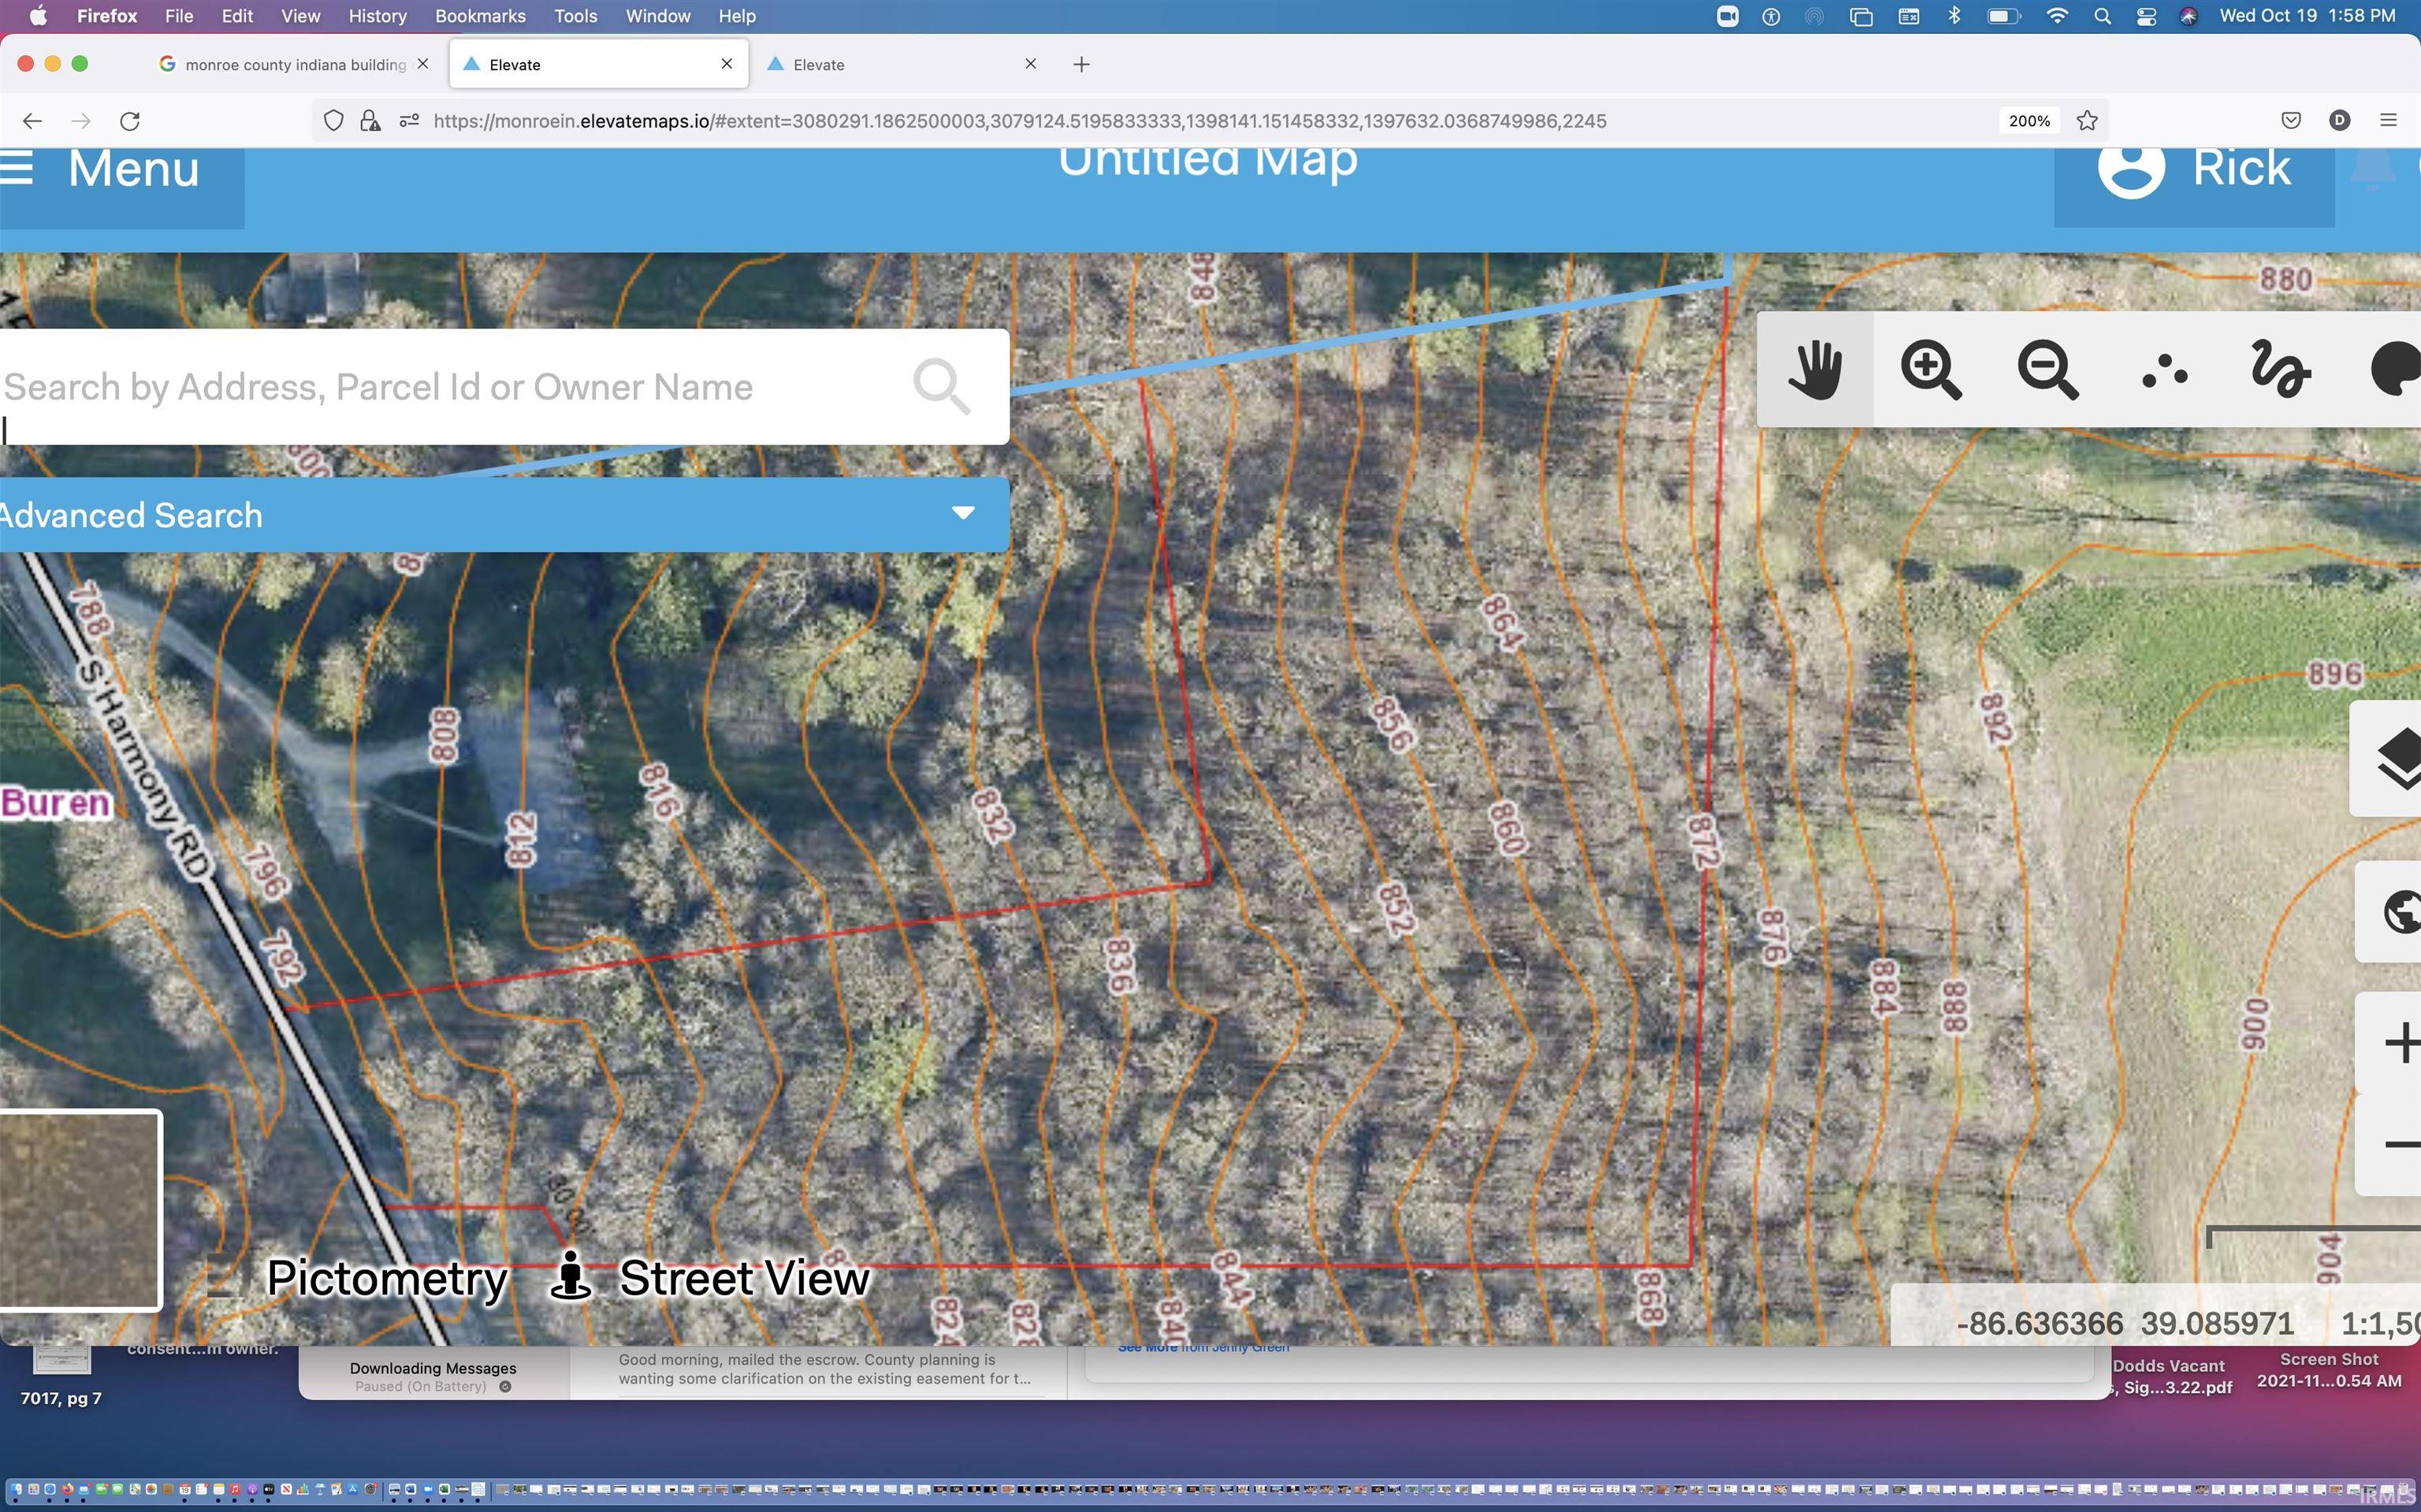Bookmark page with star icon
Image resolution: width=2421 pixels, height=1512 pixels.
(x=2086, y=121)
